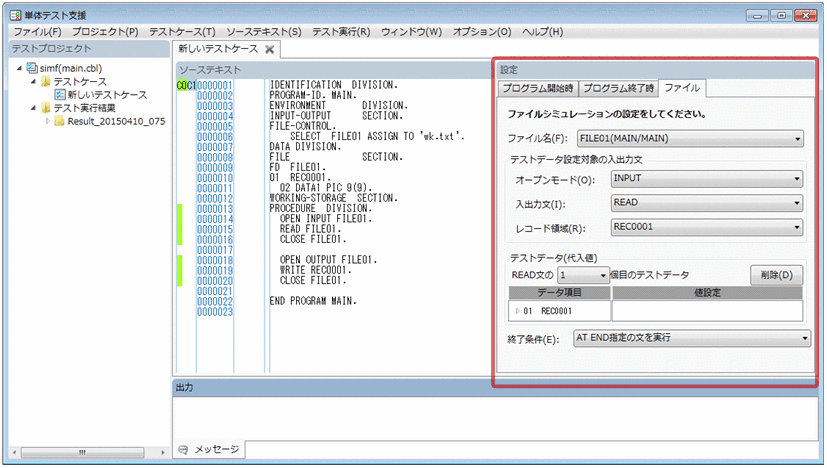
Task: Open the レコード領域 REC0001 dropdown
Action: click(796, 227)
